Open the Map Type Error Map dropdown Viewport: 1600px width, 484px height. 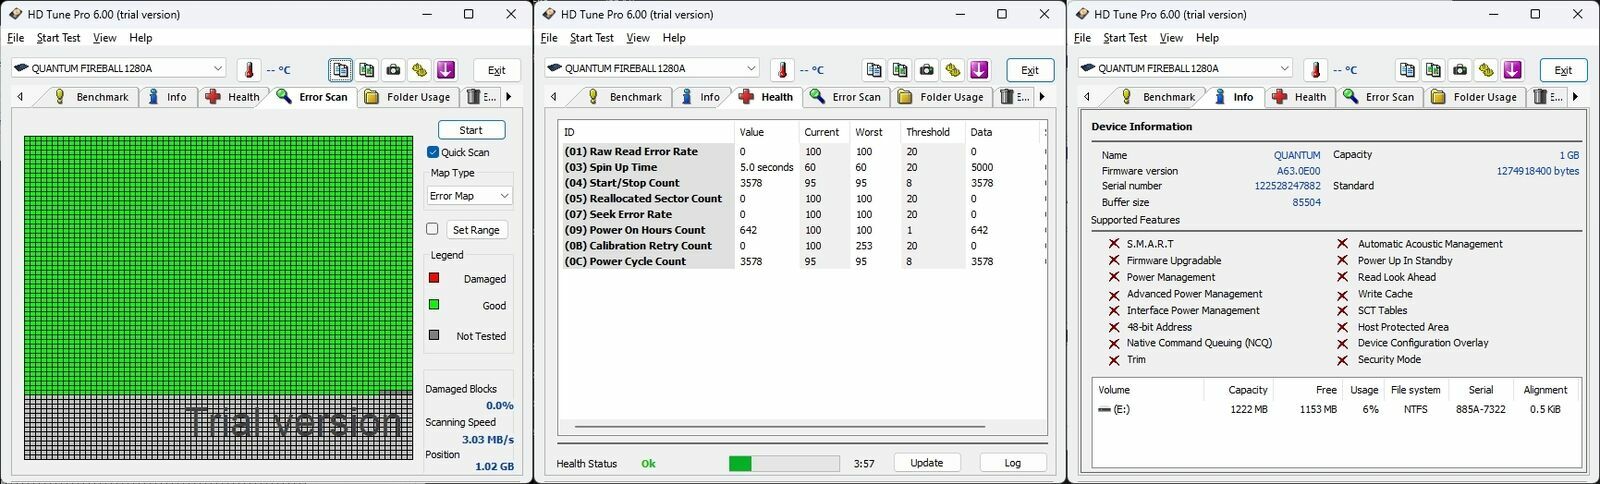click(470, 196)
